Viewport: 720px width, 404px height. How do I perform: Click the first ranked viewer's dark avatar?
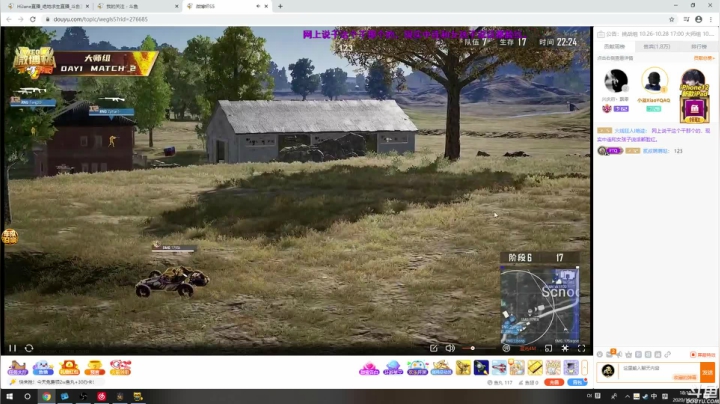coord(615,81)
